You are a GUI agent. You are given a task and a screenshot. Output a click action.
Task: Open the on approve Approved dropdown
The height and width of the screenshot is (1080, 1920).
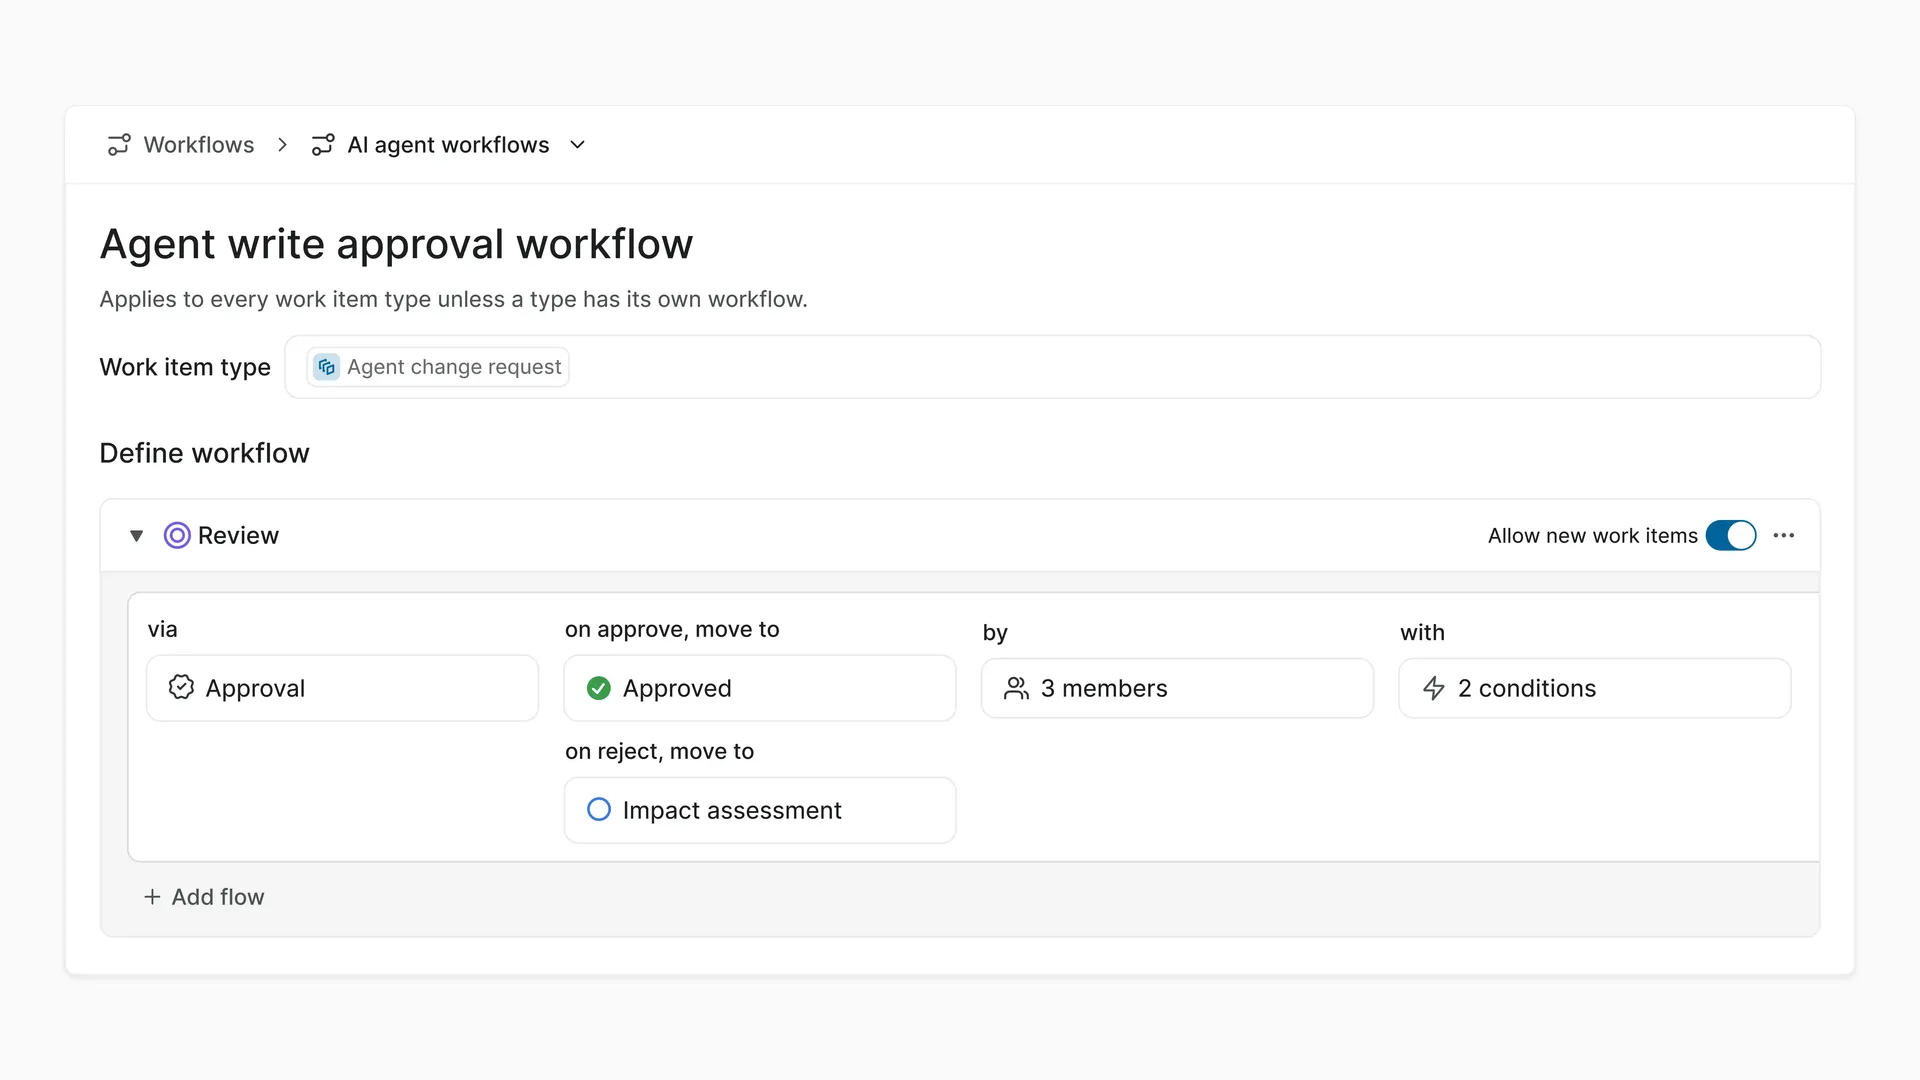760,688
